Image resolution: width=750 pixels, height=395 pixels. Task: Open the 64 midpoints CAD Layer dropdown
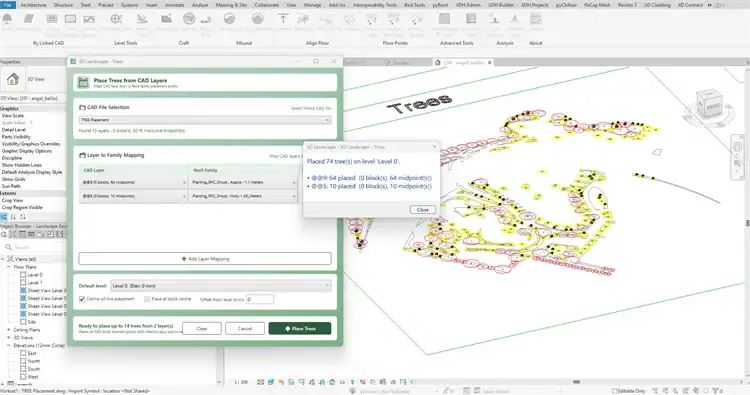coord(133,182)
